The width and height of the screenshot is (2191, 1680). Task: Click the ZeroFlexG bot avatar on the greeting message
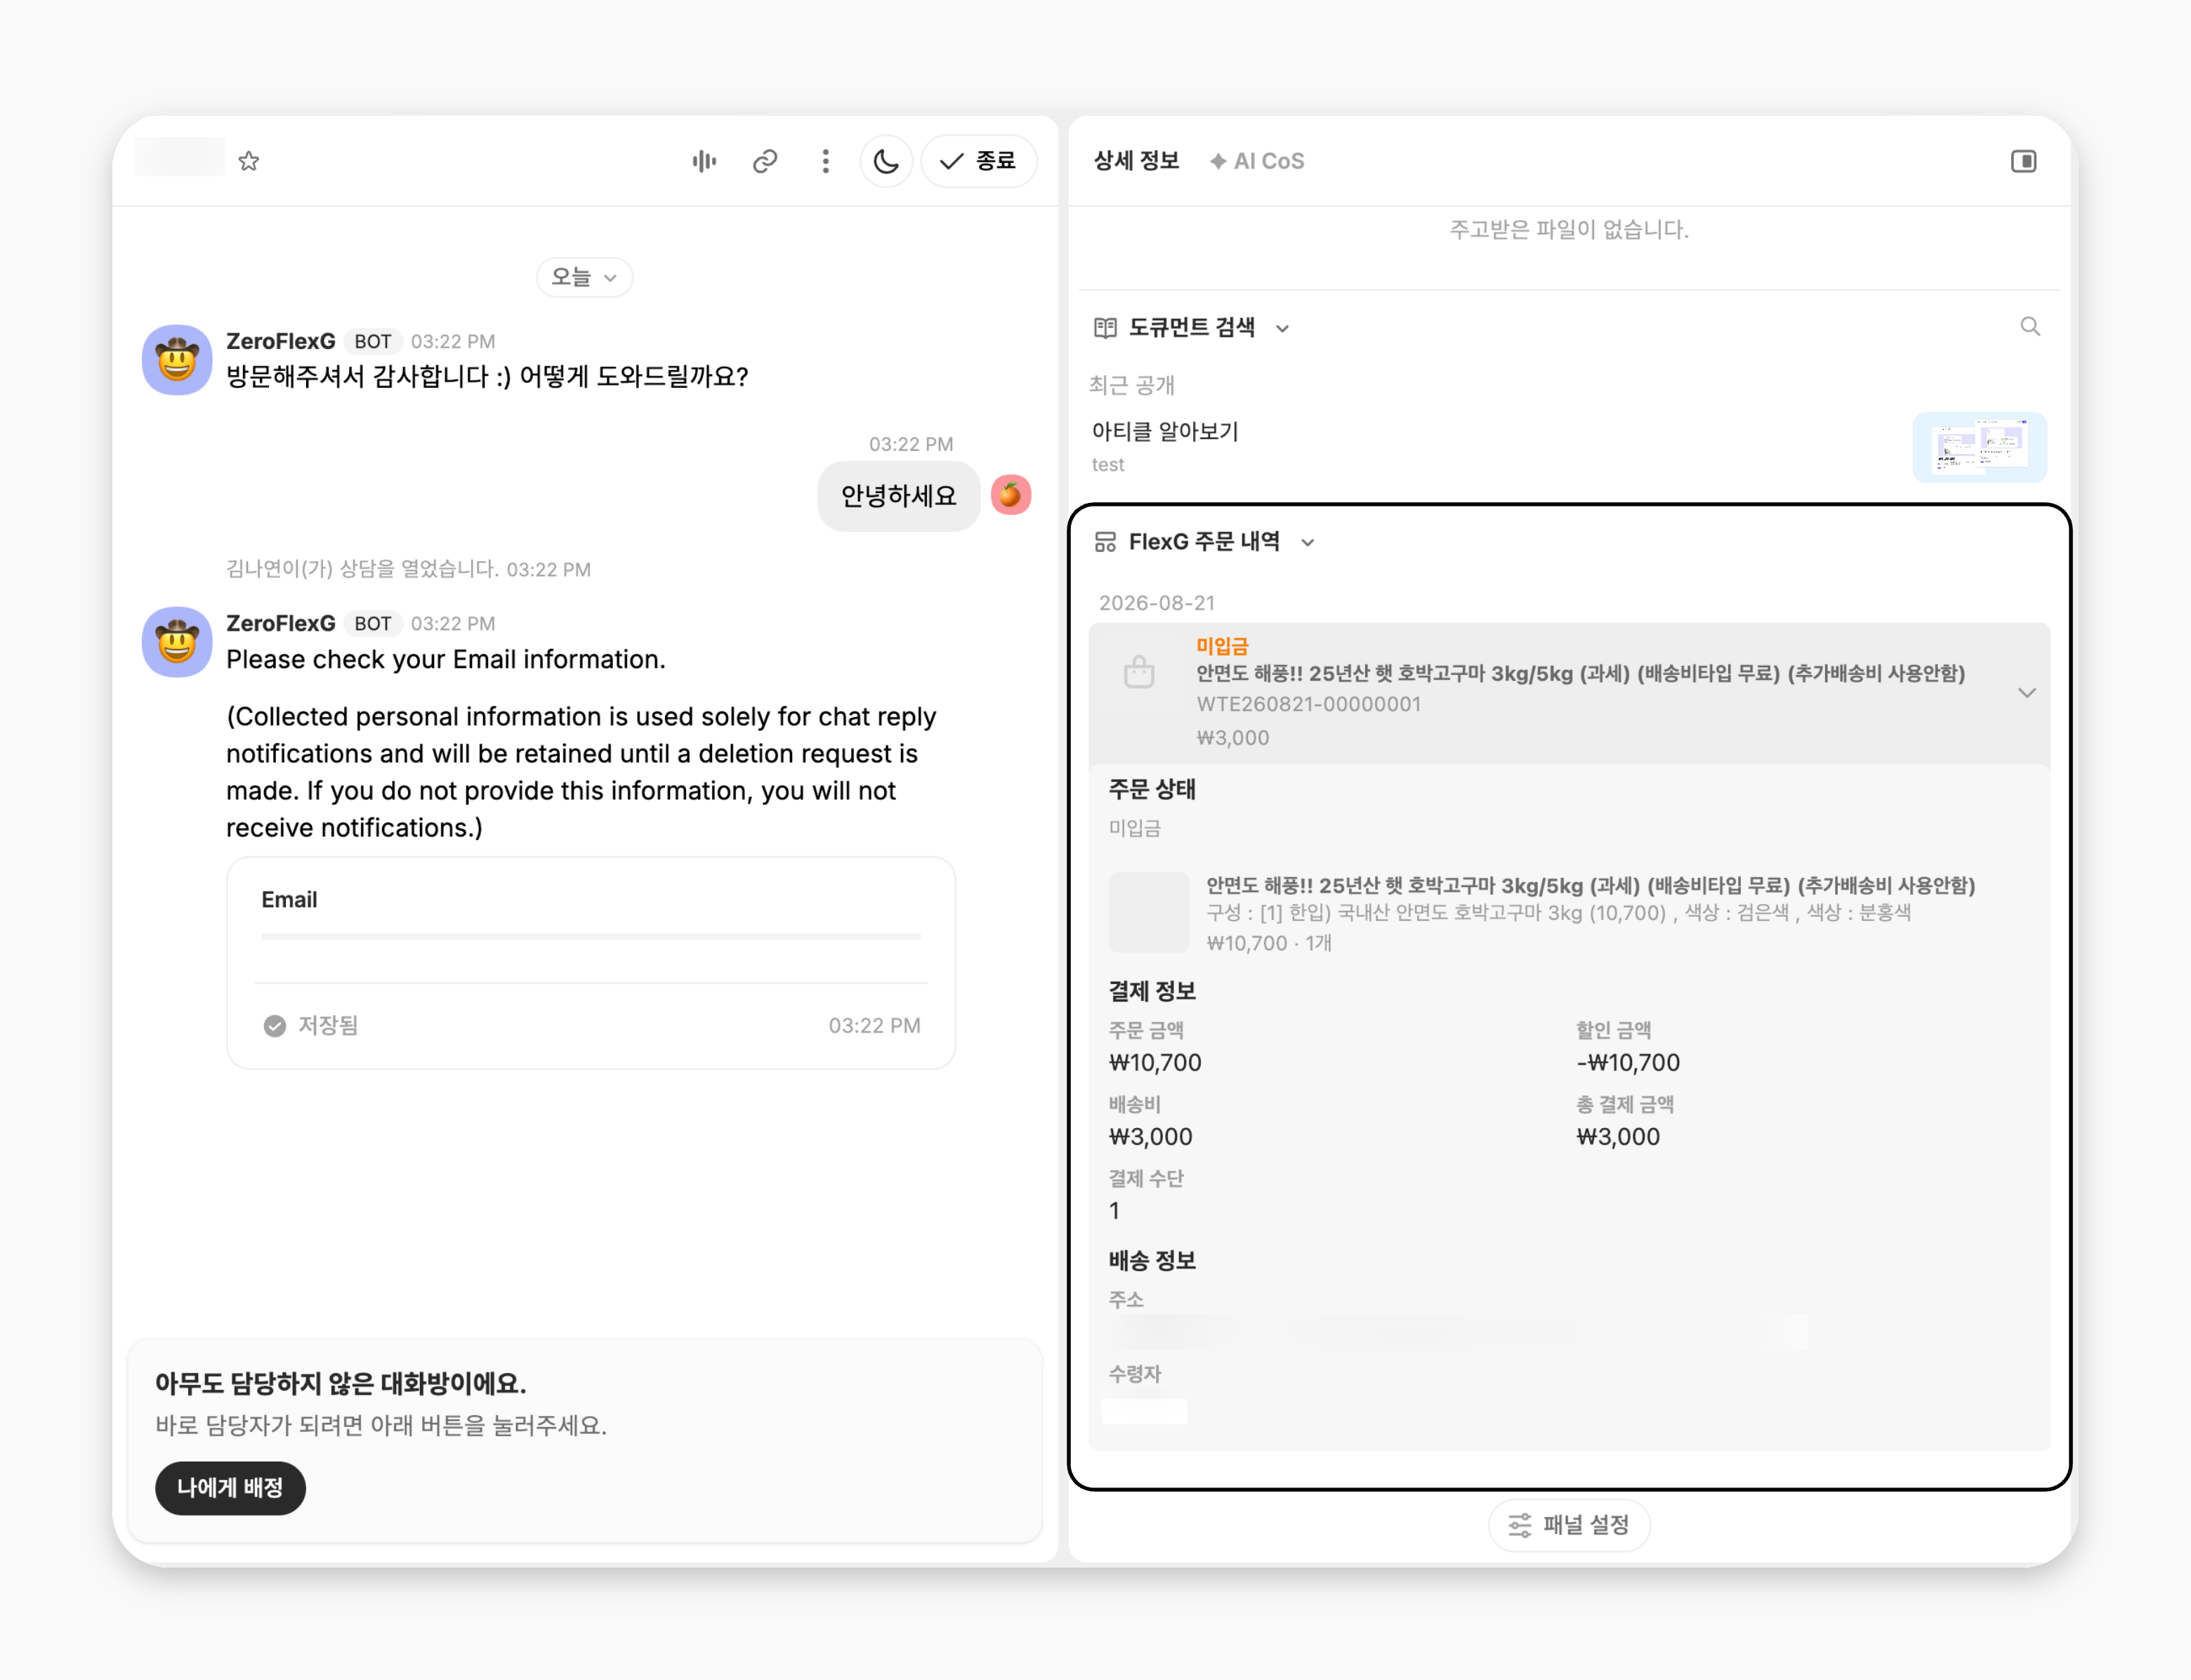(177, 360)
